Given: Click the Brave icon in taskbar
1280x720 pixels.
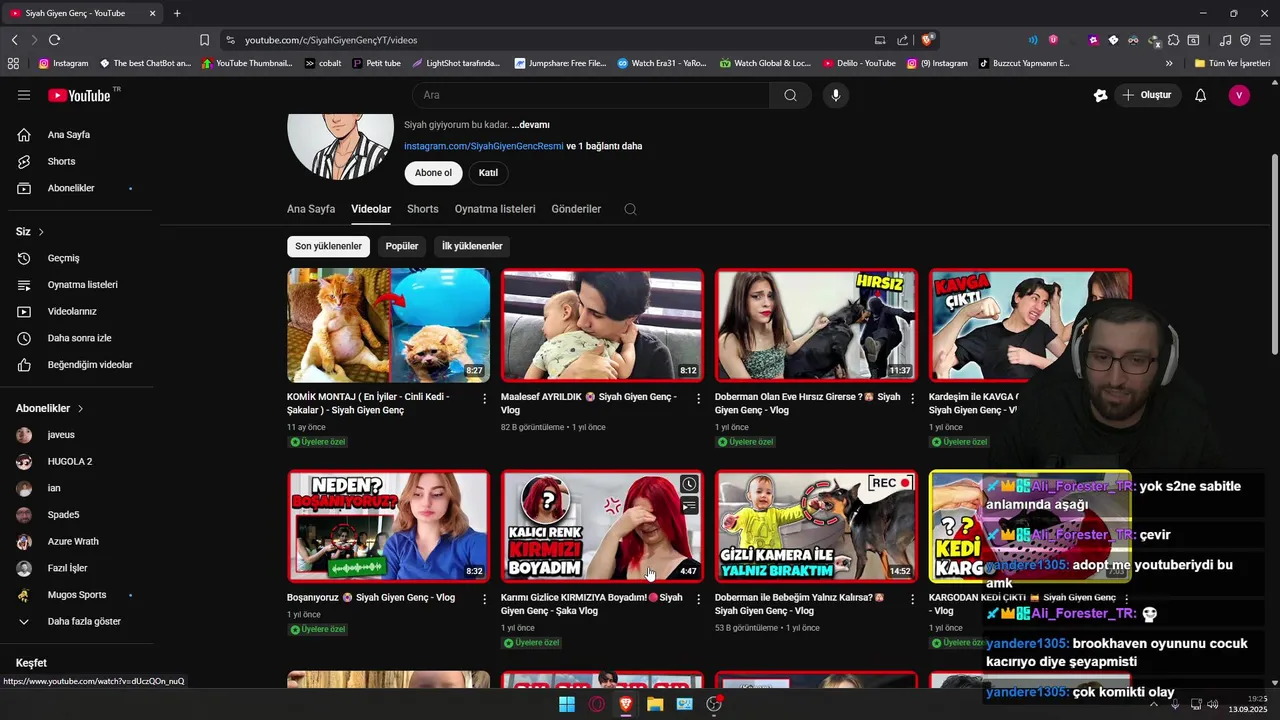Looking at the screenshot, I should coord(625,704).
